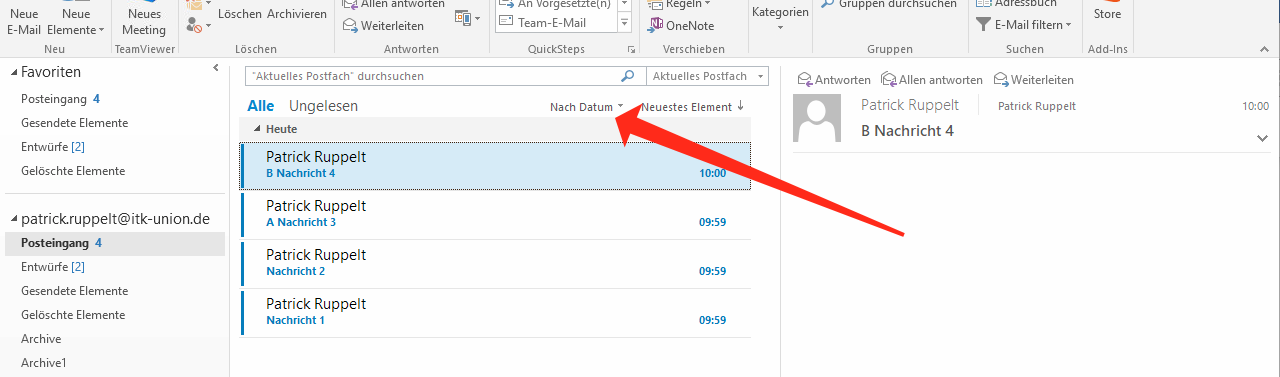Click the Löschen button in the ribbon

(x=240, y=14)
